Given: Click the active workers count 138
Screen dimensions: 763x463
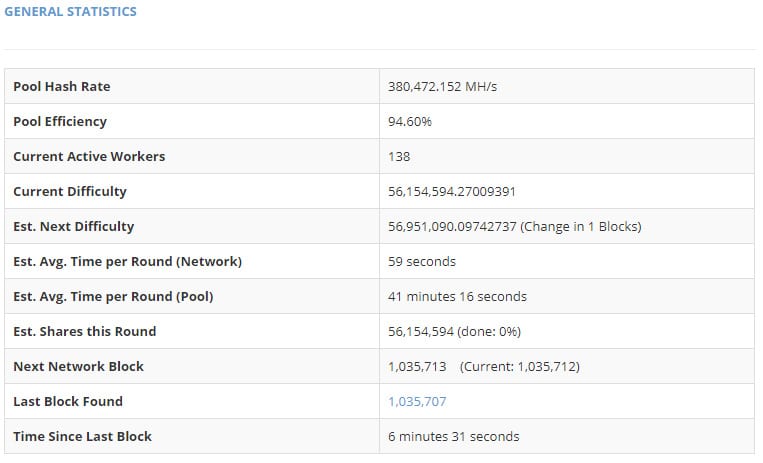Looking at the screenshot, I should pyautogui.click(x=399, y=156).
